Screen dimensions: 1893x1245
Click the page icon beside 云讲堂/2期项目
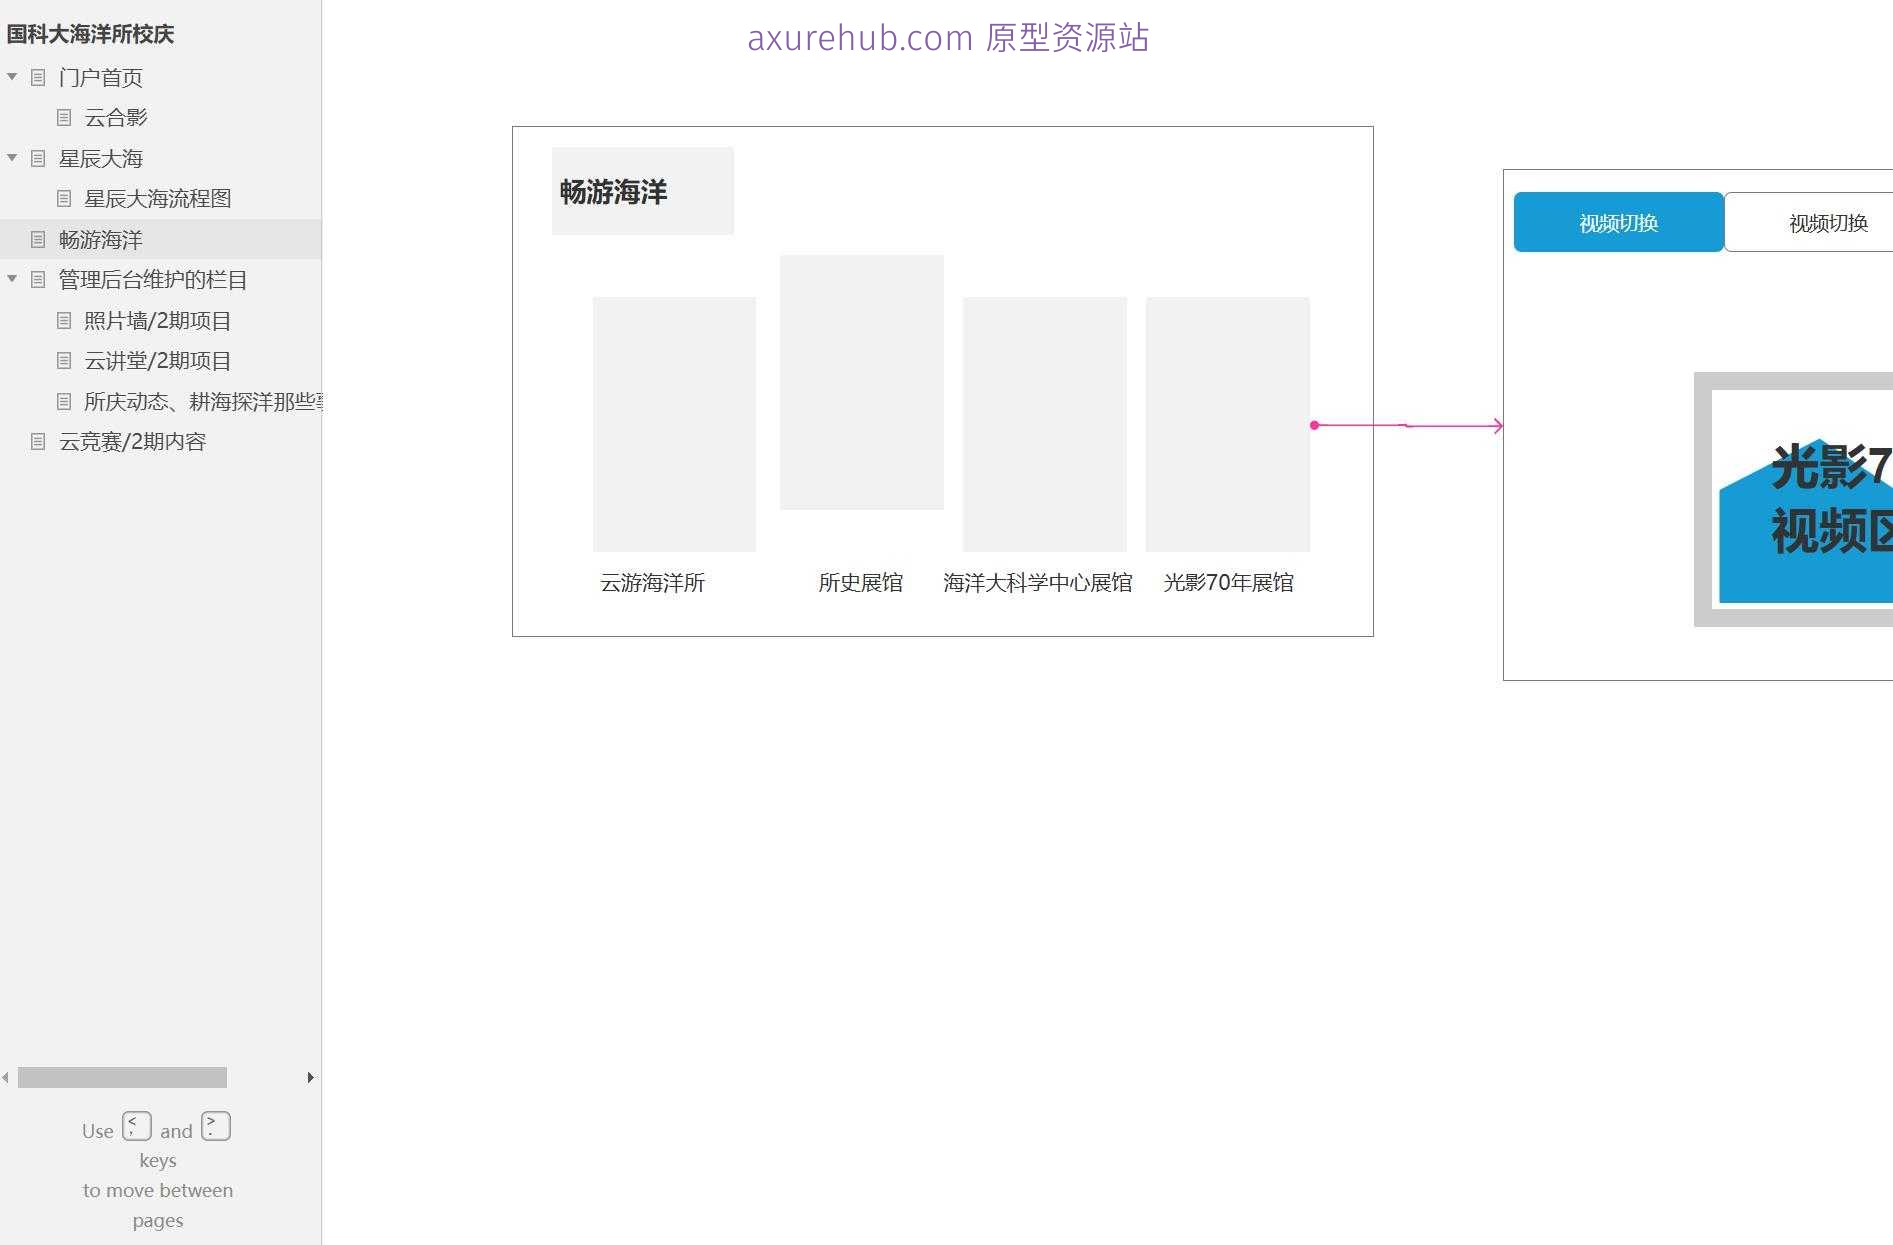point(62,361)
